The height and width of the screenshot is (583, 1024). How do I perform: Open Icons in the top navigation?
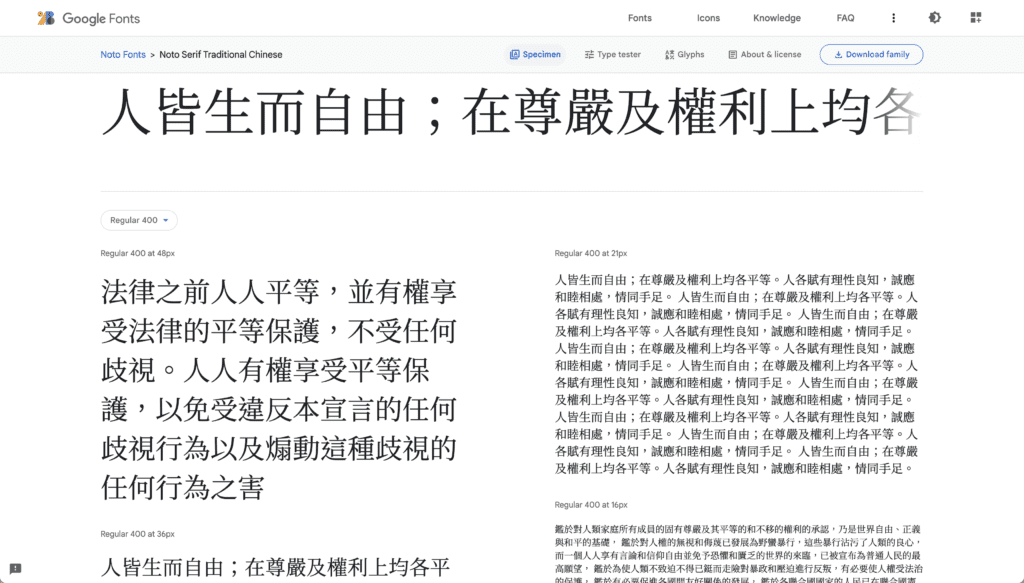[708, 18]
